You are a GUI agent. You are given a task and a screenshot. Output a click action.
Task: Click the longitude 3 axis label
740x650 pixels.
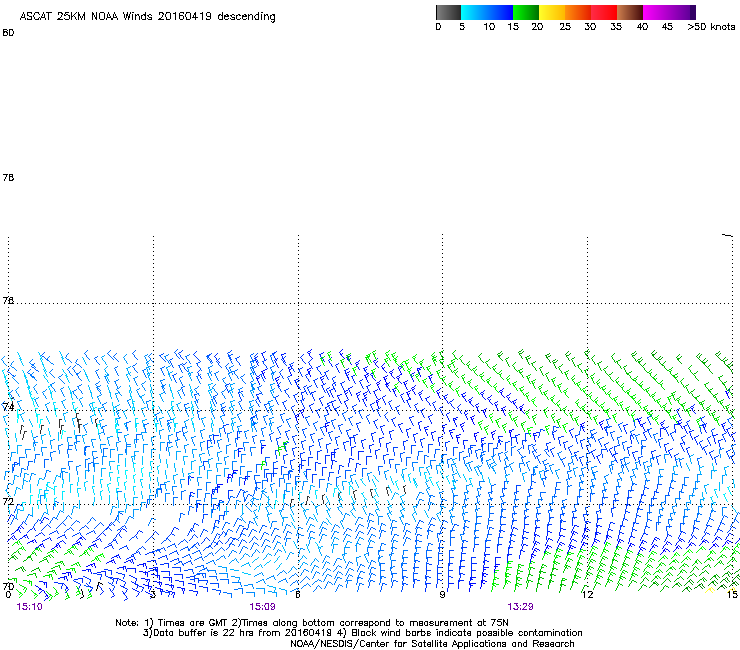tap(152, 595)
